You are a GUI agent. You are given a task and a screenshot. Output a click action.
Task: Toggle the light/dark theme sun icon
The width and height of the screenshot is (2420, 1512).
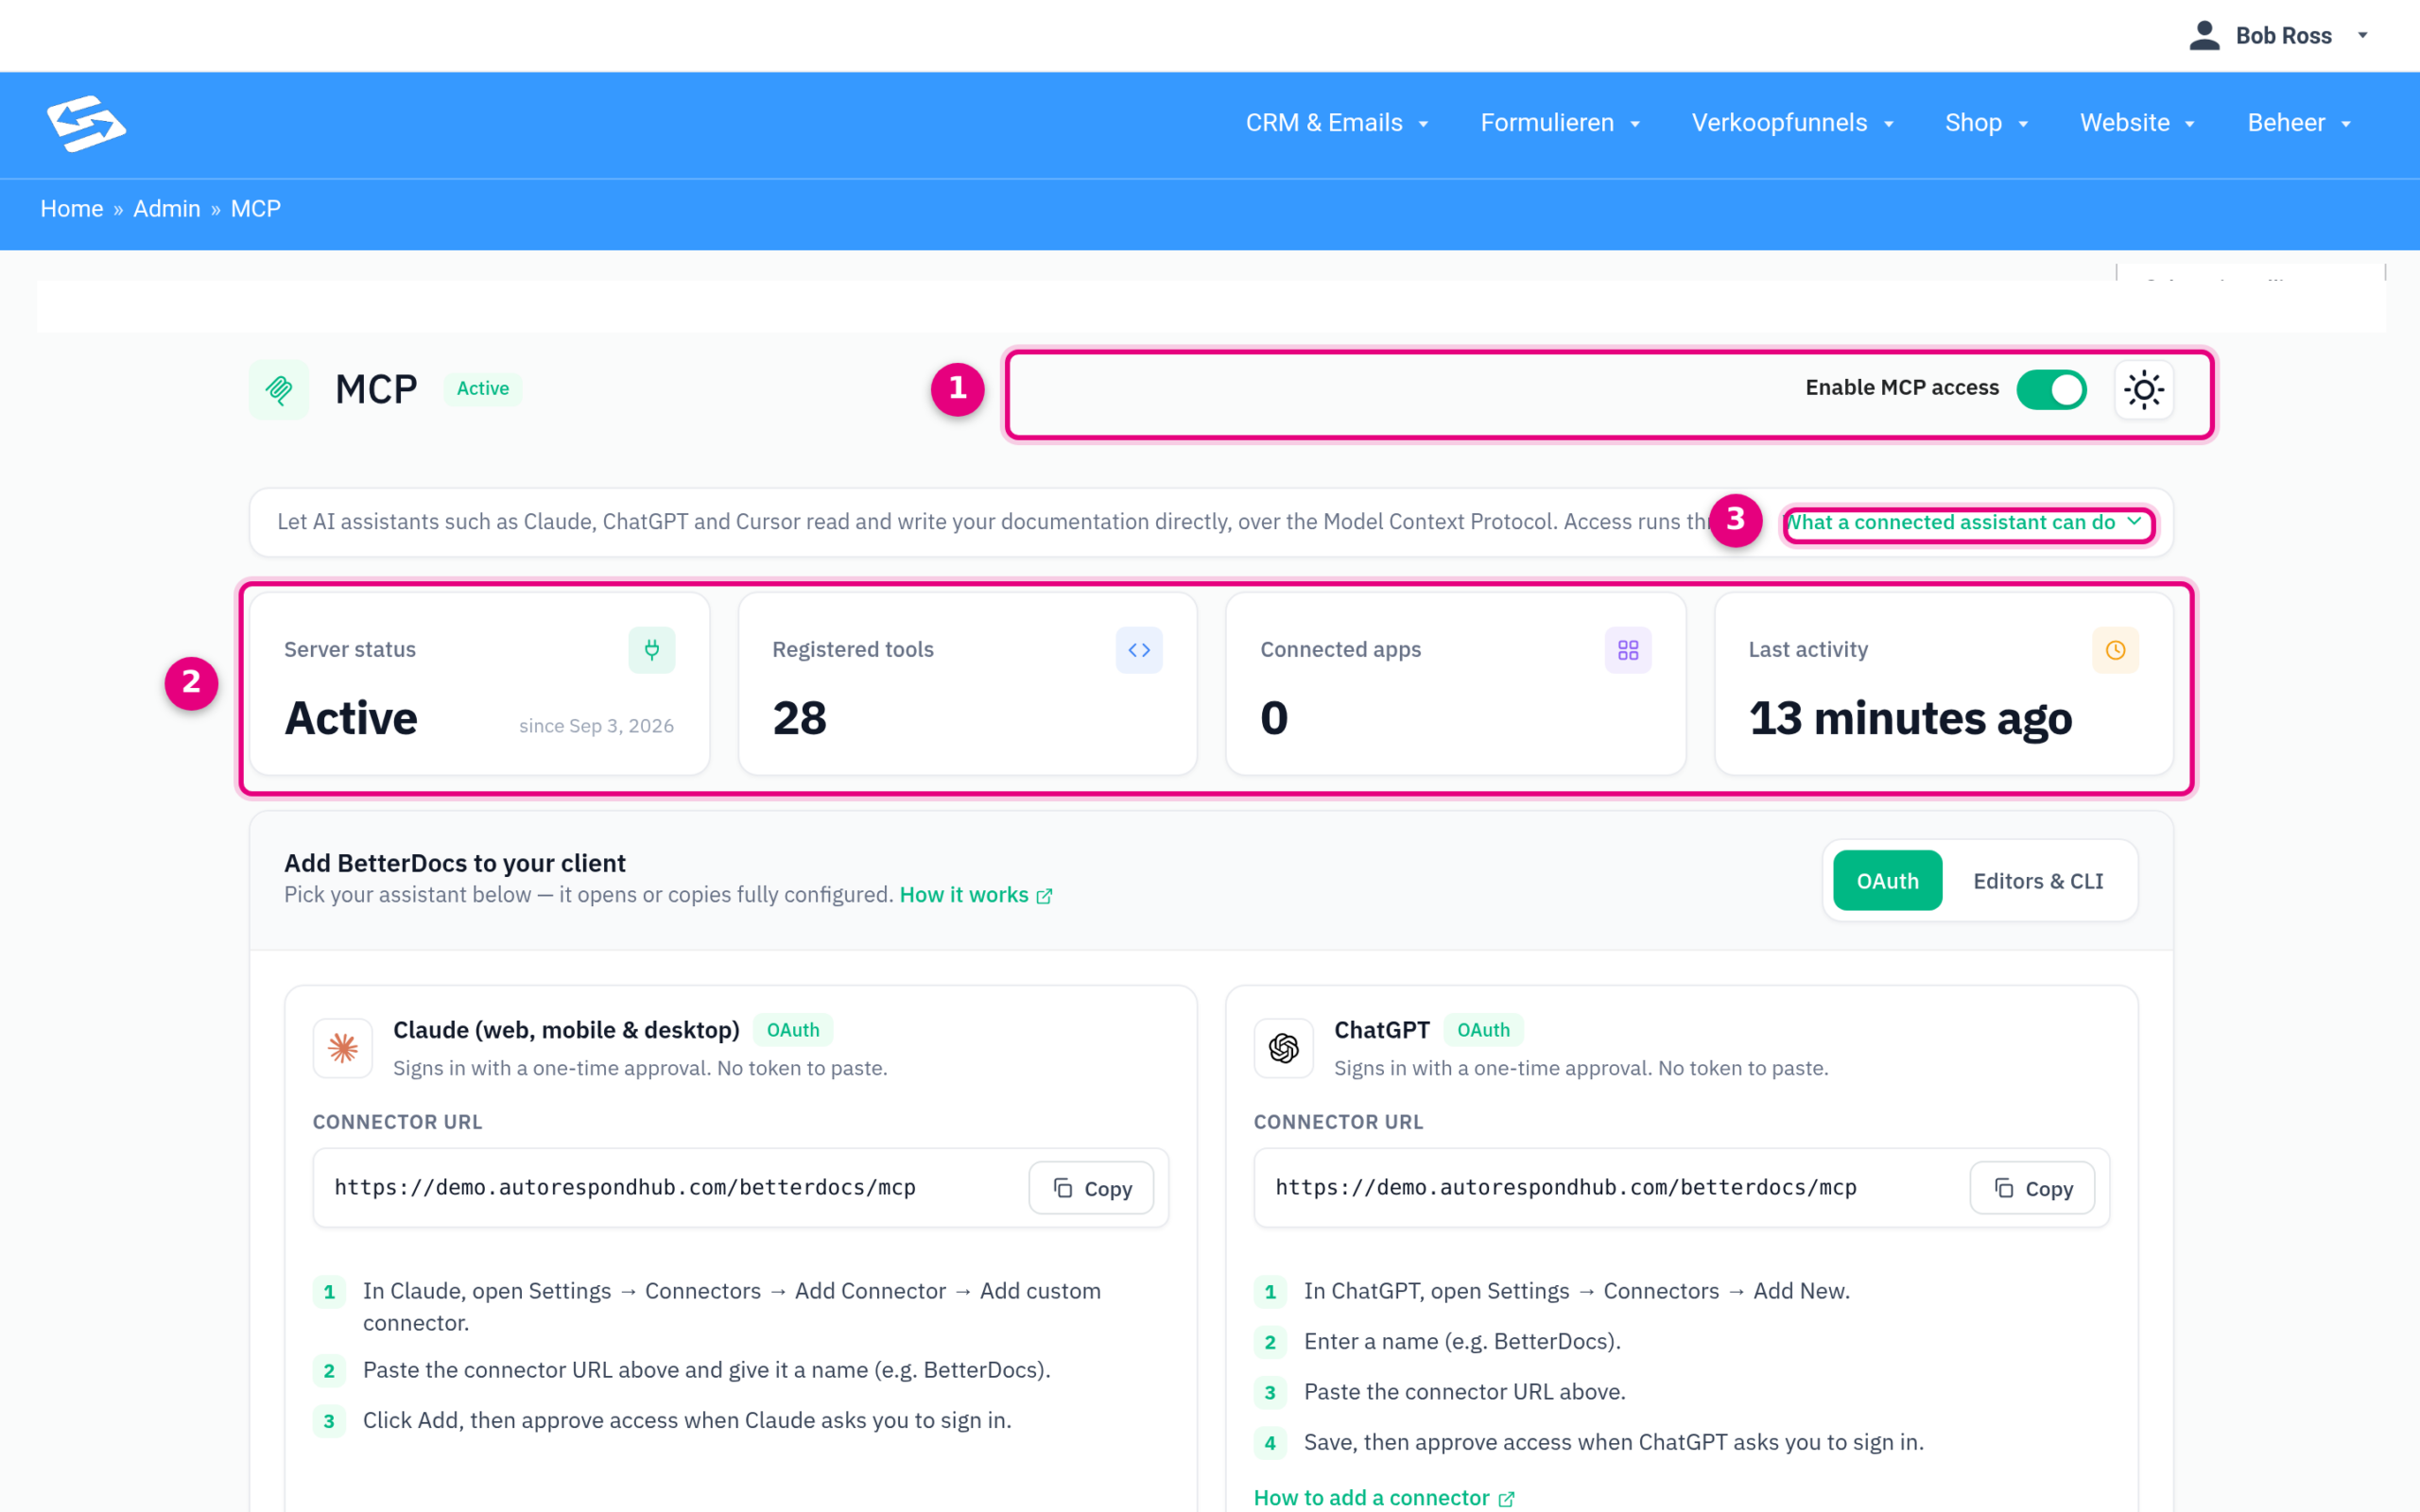coord(2143,389)
